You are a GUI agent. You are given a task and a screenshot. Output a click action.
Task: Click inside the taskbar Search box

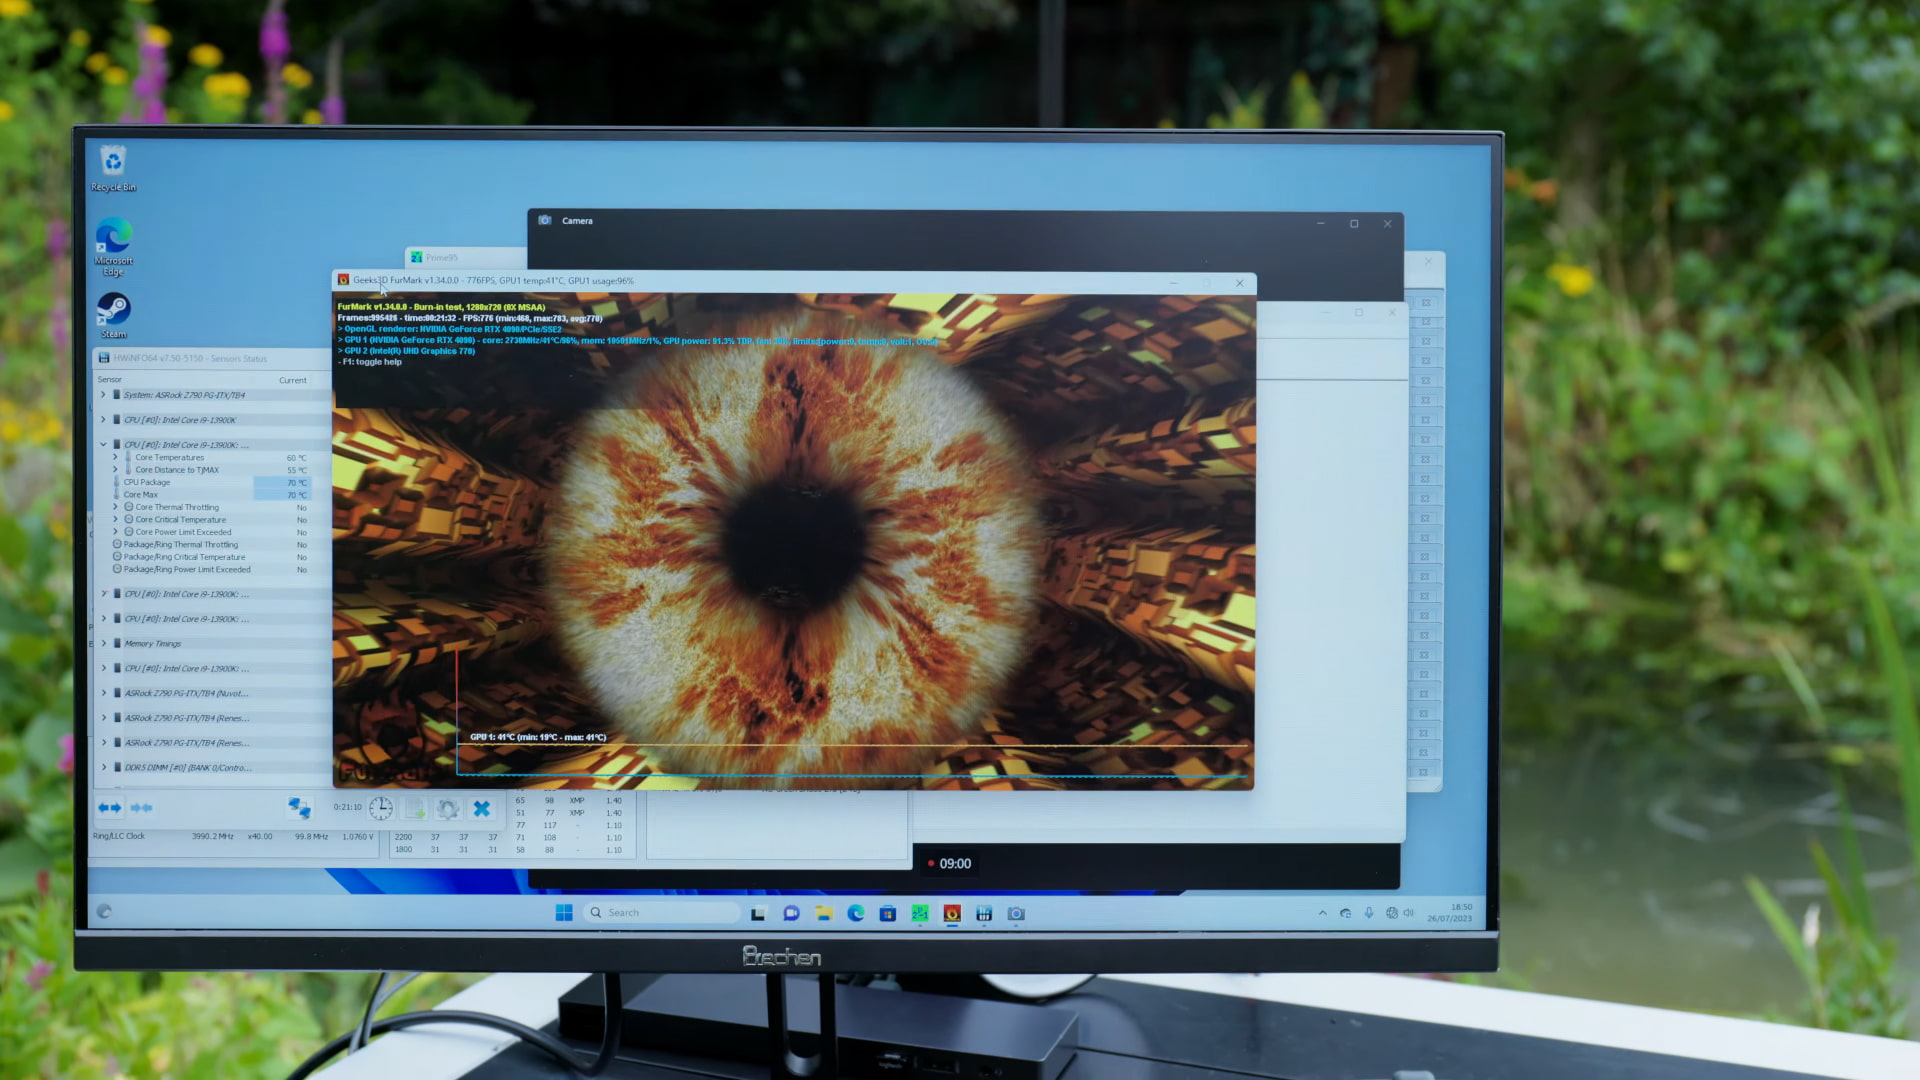[x=662, y=913]
